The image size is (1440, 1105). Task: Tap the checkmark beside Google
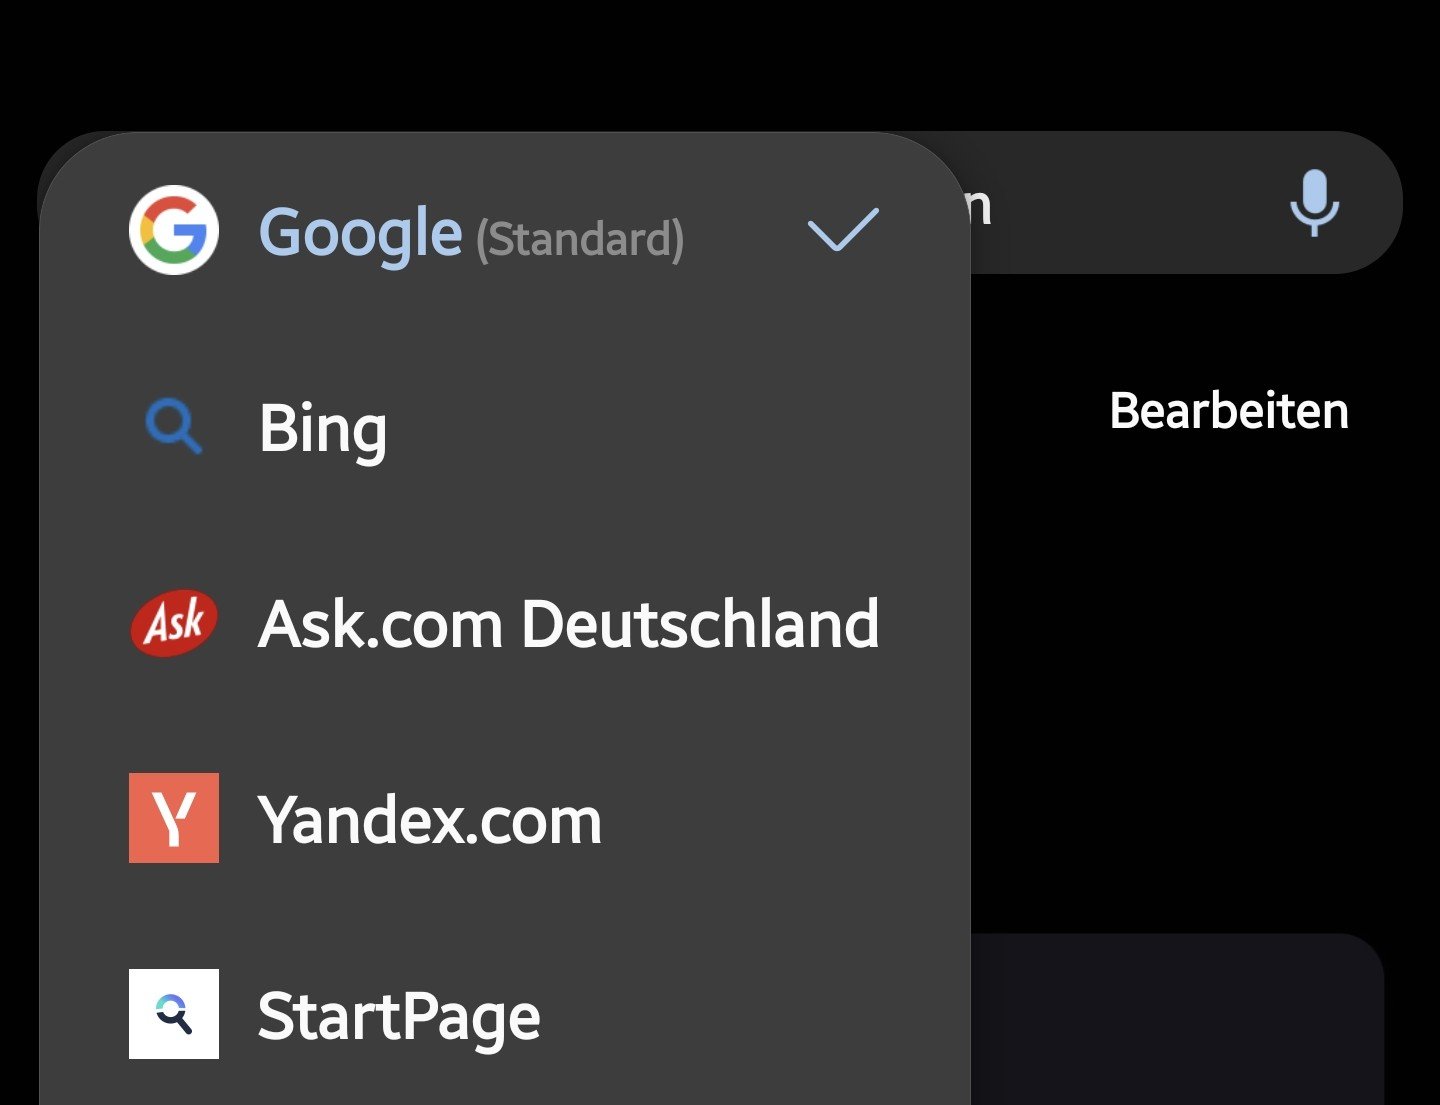click(x=842, y=230)
